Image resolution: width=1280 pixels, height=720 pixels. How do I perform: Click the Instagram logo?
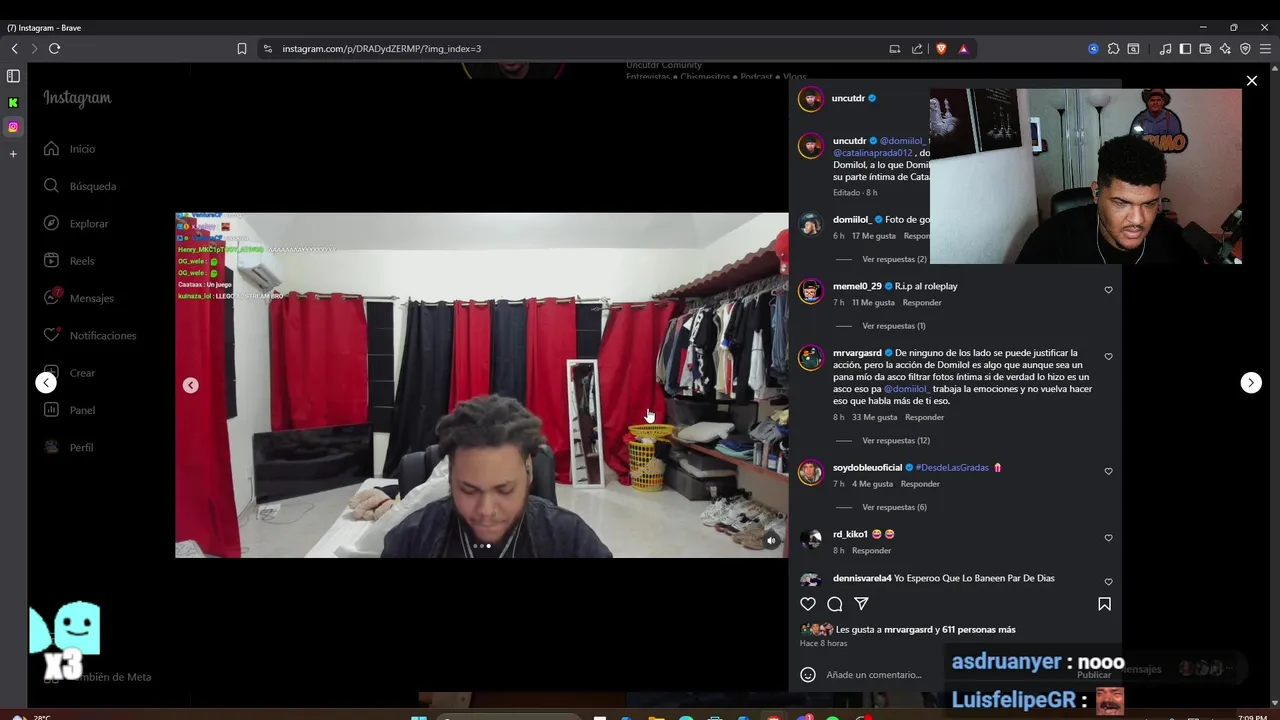point(77,98)
